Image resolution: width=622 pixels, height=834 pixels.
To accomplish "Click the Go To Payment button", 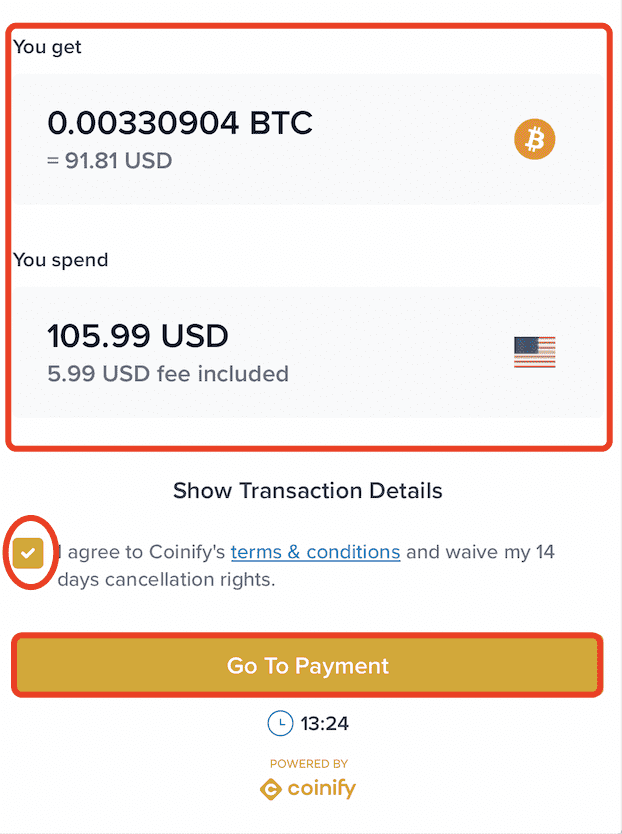I will 308,665.
